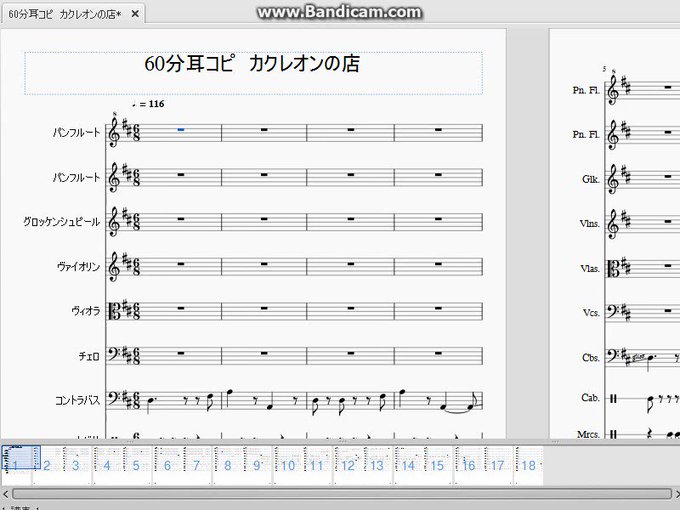Viewport: 680px width, 510px height.
Task: Click the navigator scrollbar left arrow
Action: click(x=6, y=494)
